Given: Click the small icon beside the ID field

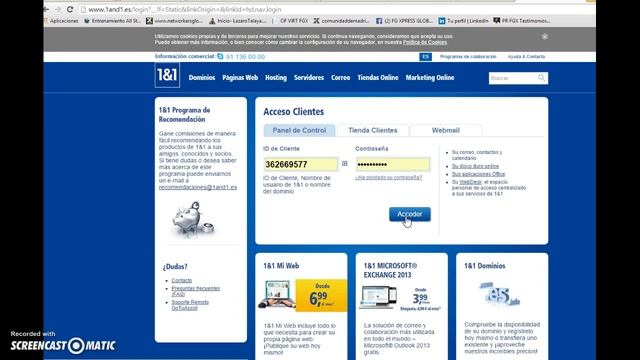Looking at the screenshot, I should click(x=344, y=164).
